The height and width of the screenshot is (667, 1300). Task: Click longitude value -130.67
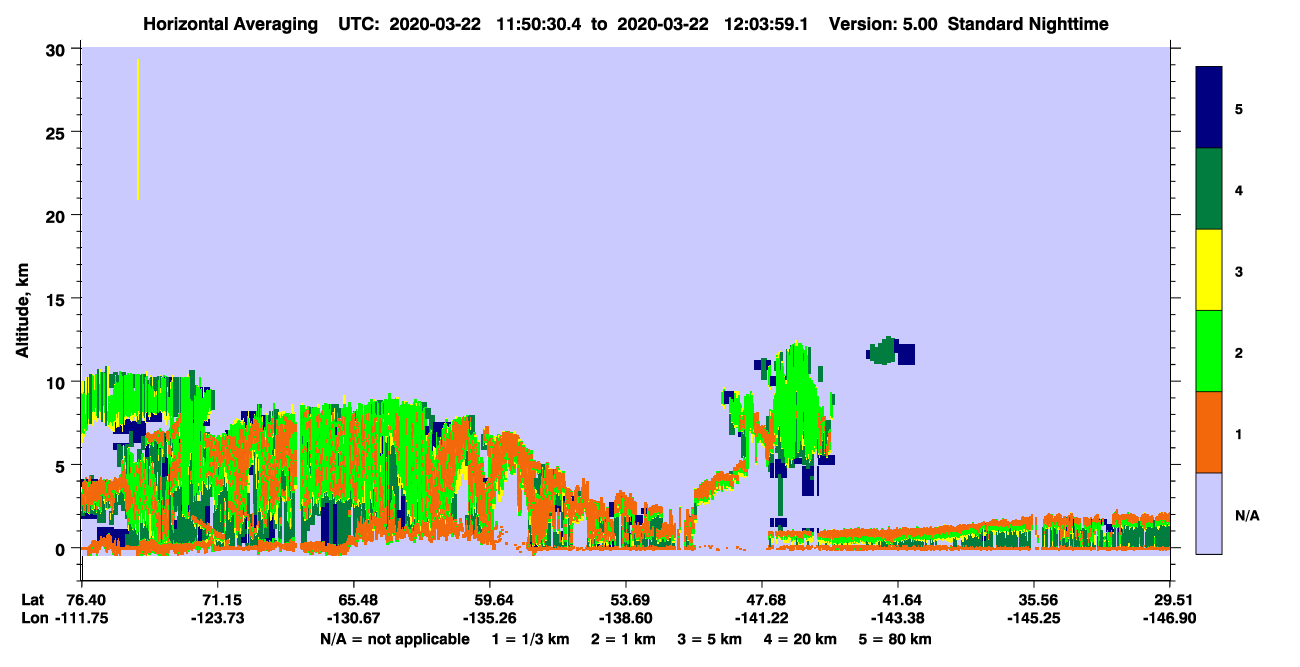tap(353, 618)
